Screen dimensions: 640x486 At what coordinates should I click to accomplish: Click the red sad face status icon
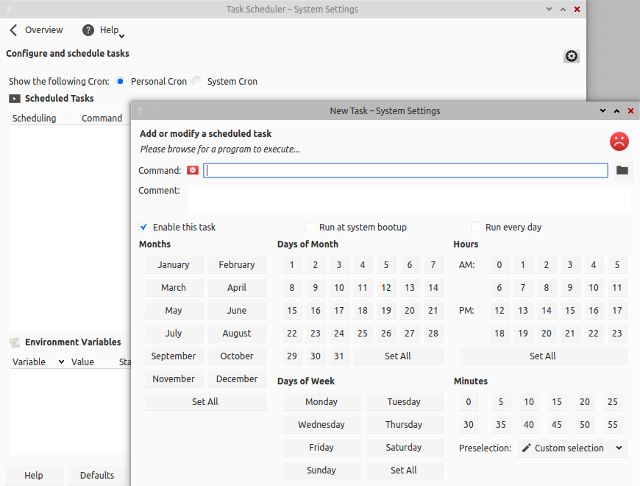[619, 141]
